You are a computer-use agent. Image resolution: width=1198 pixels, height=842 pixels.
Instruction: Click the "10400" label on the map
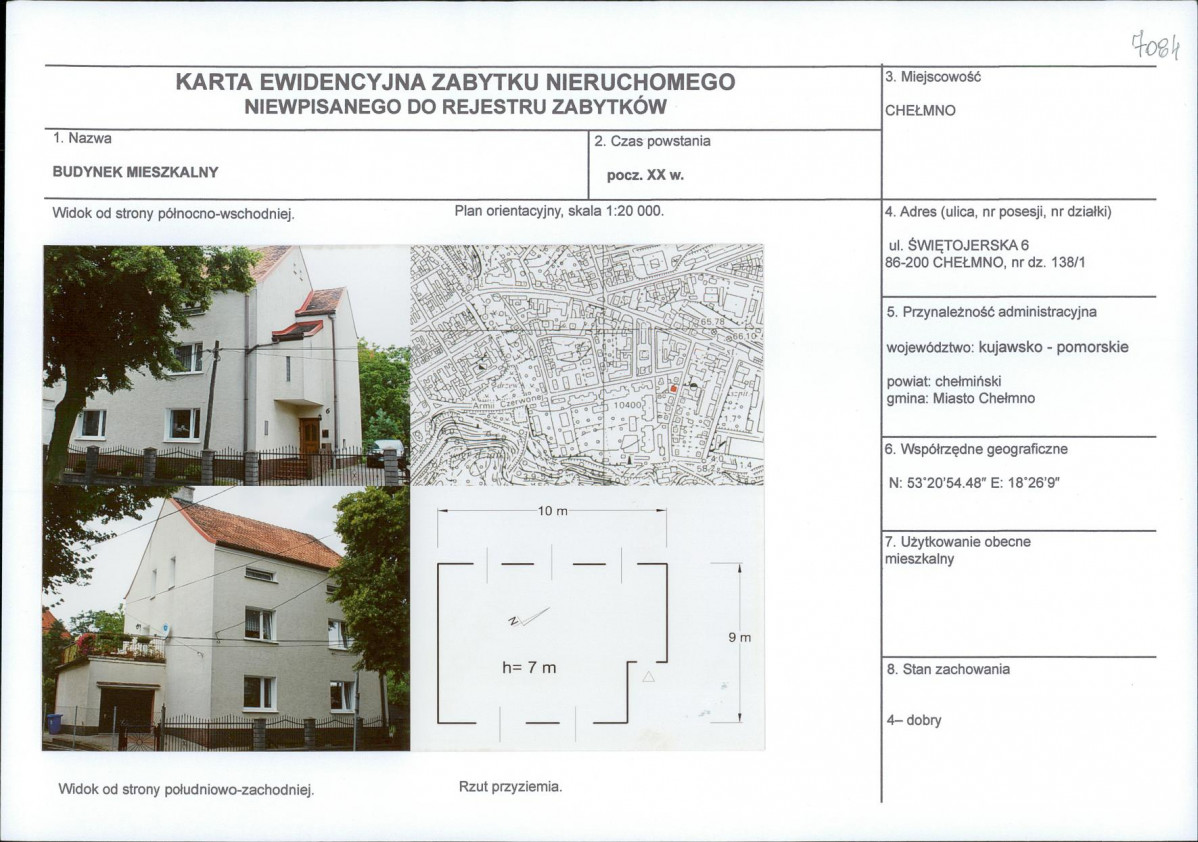pos(628,406)
